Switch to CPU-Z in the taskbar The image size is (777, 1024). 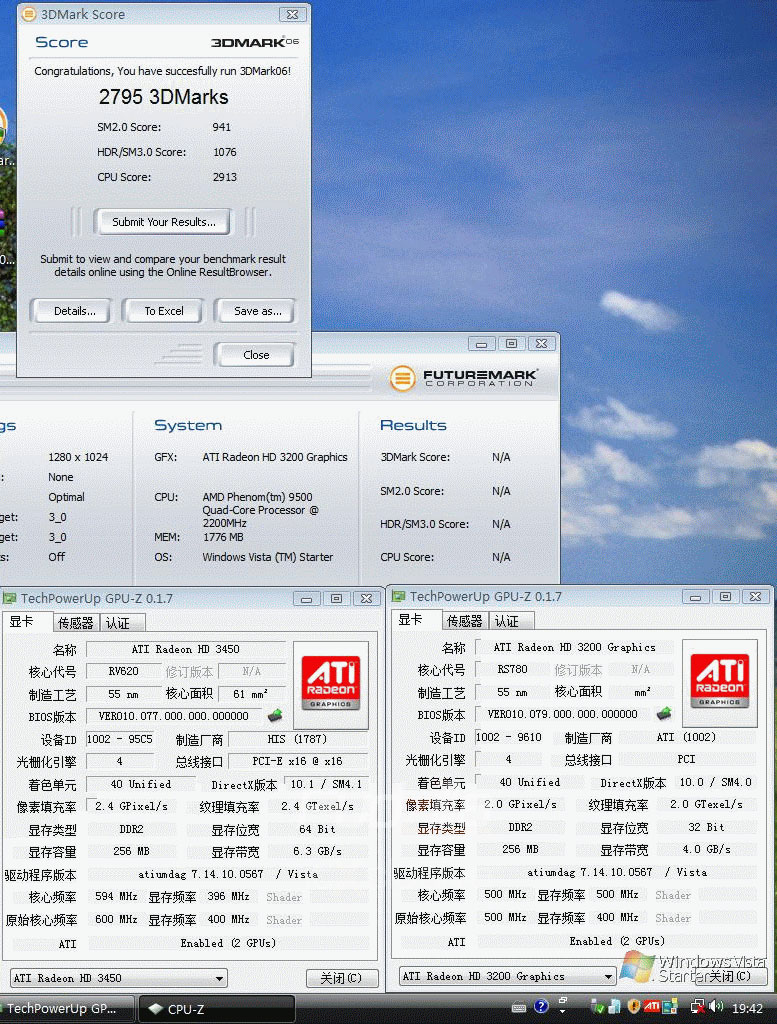[x=217, y=1009]
